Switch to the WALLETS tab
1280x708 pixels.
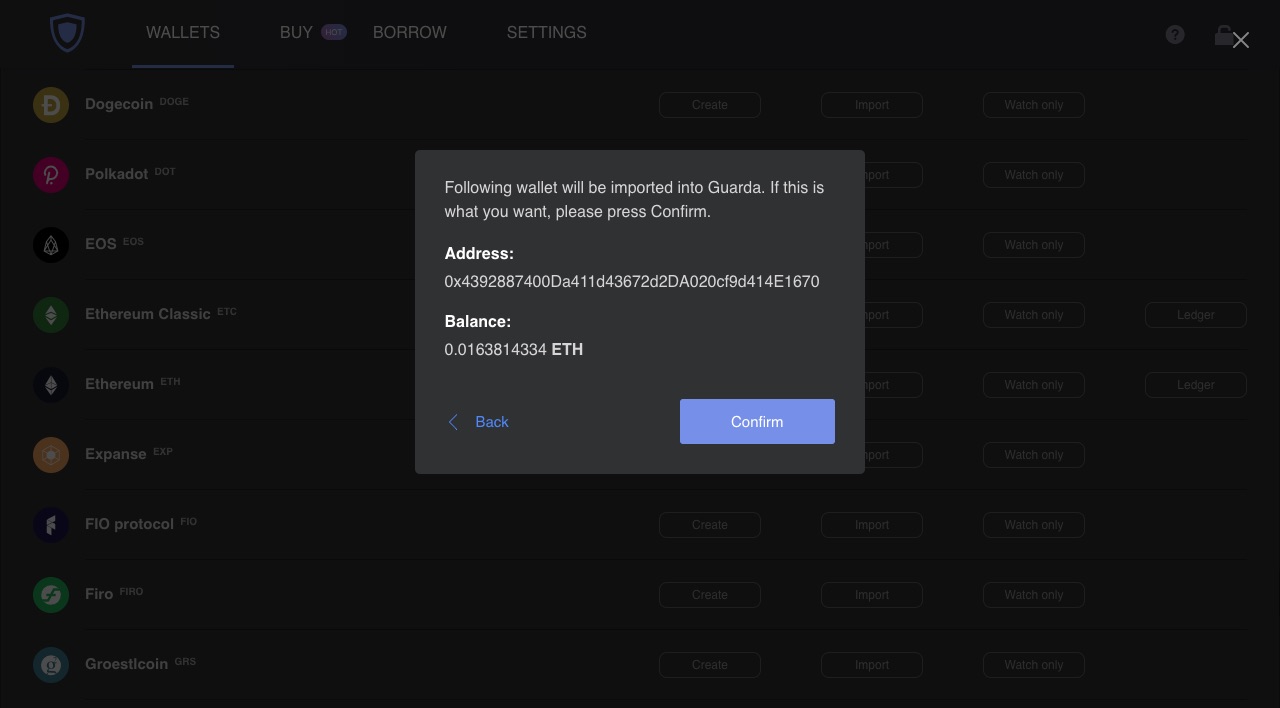click(x=183, y=33)
